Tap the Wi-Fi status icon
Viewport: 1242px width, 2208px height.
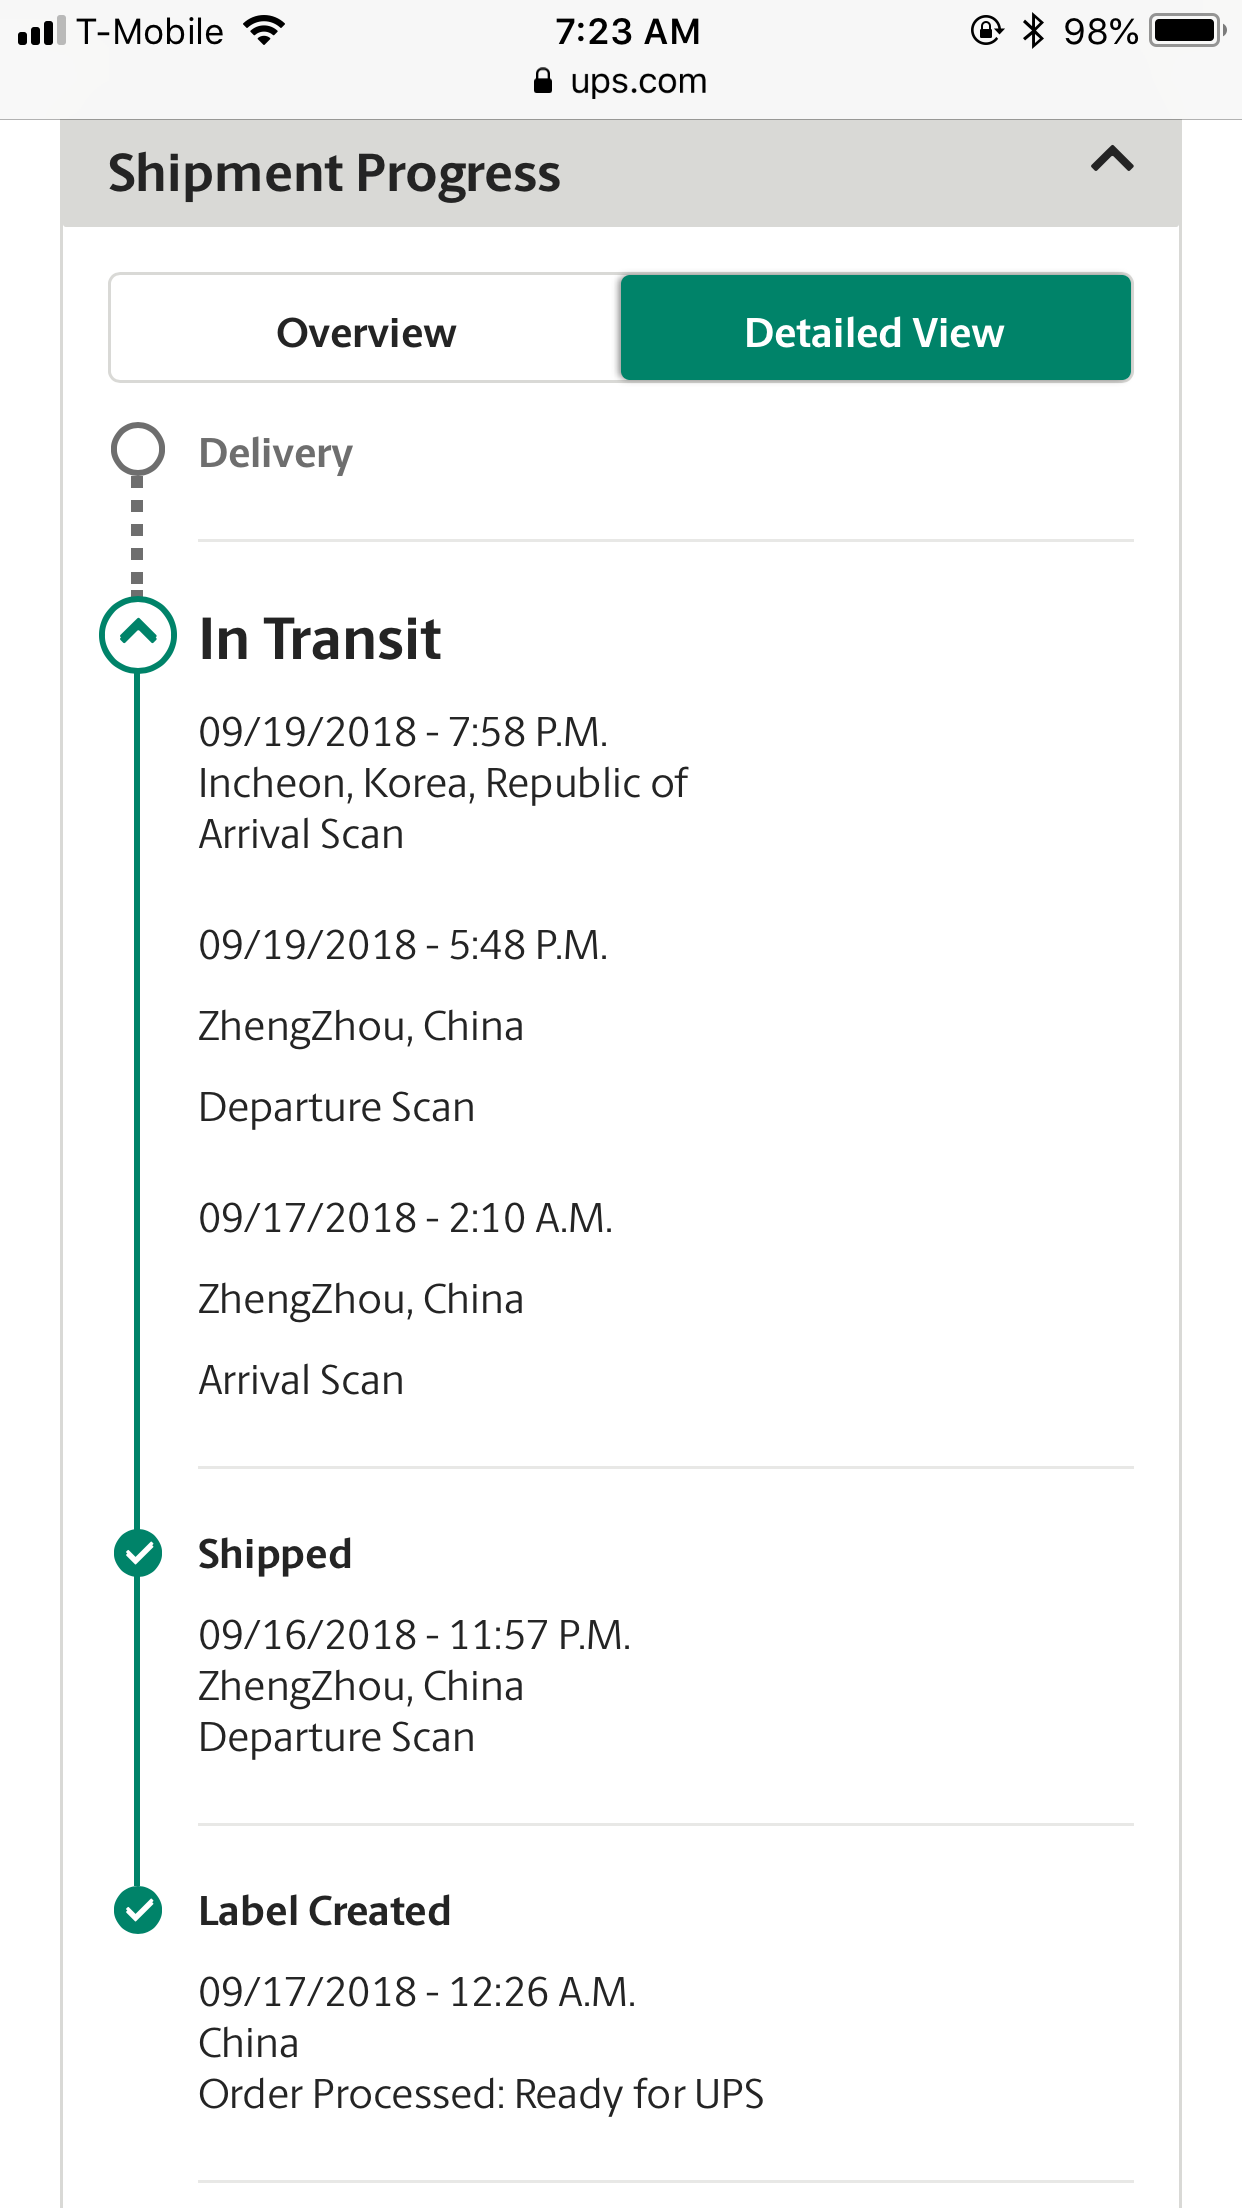265,31
